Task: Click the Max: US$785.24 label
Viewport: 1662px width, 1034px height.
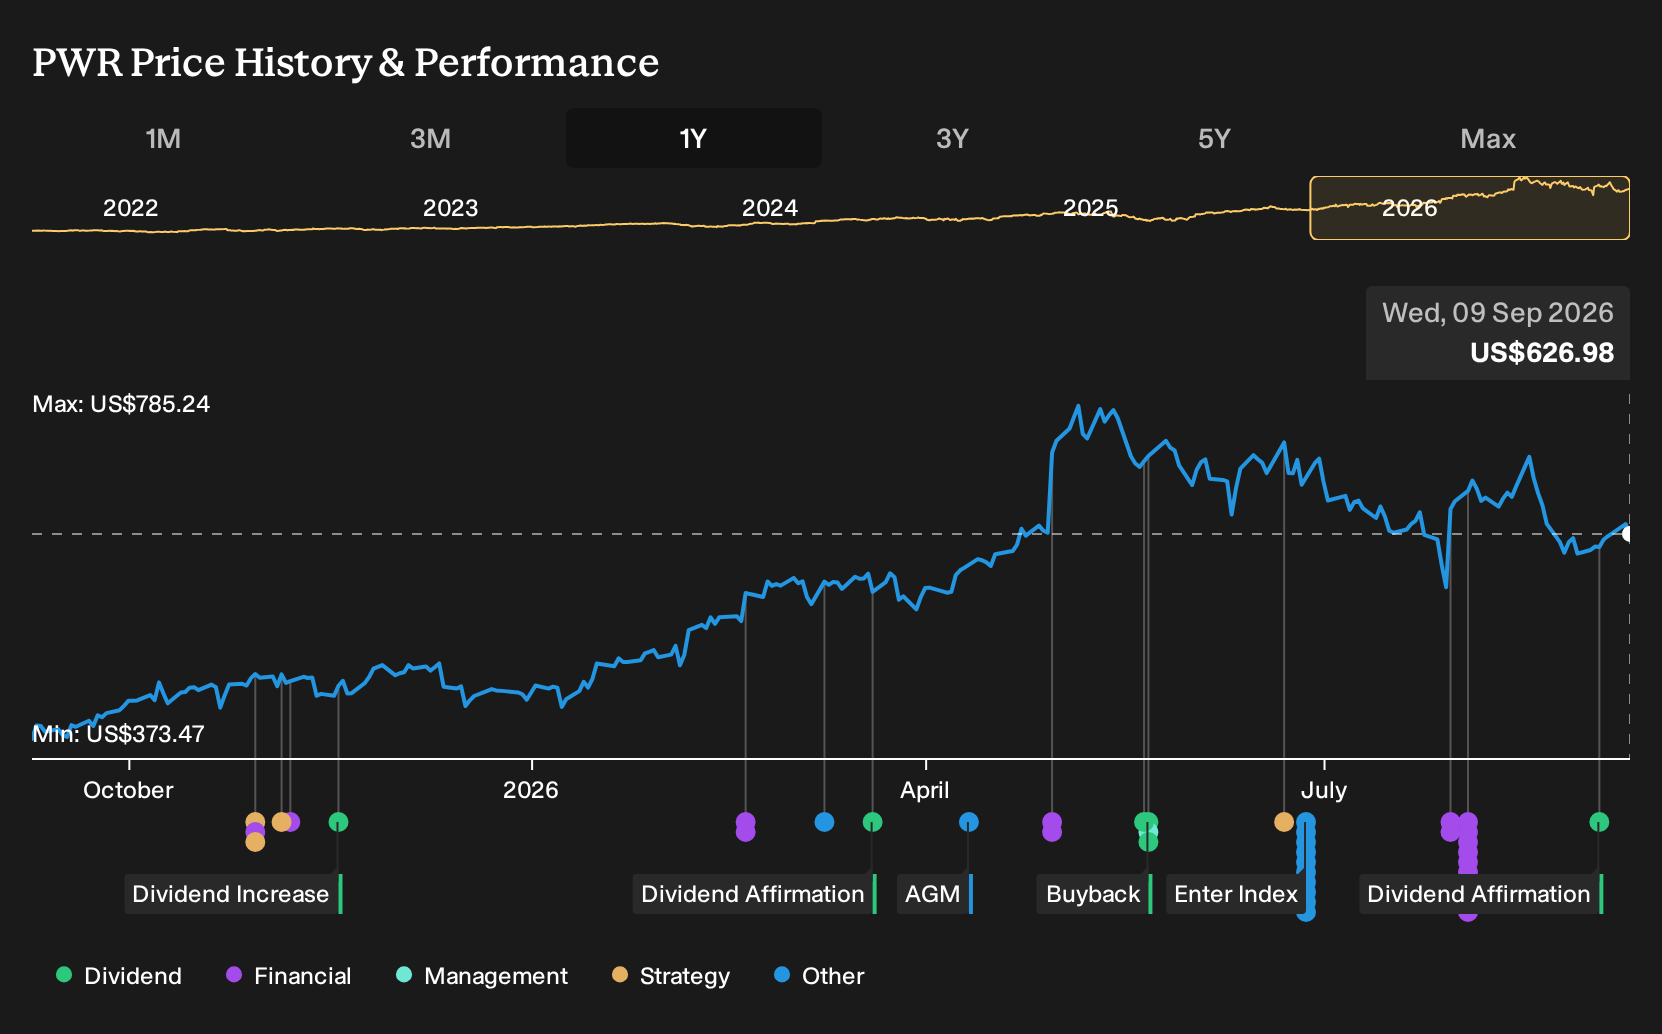Action: coord(121,404)
